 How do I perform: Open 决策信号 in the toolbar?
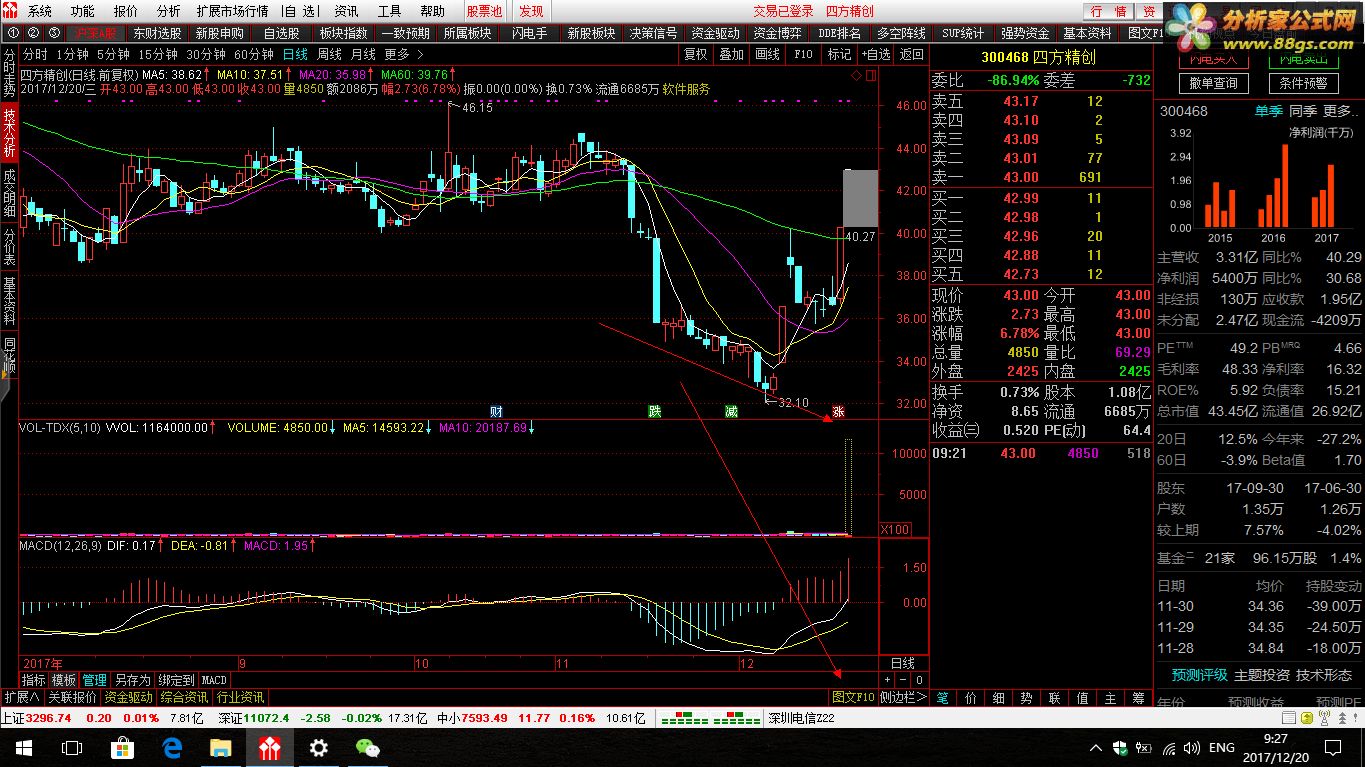[x=653, y=33]
